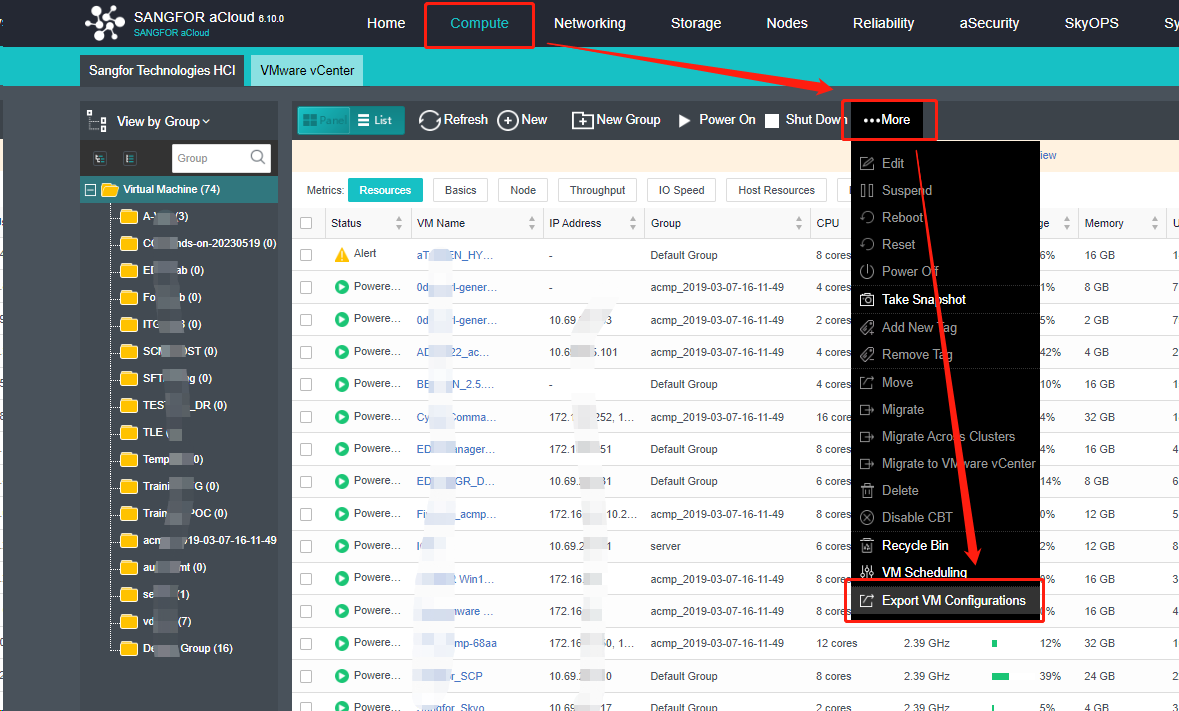The image size is (1179, 711).
Task: Open the More actions dropdown menu
Action: (887, 120)
